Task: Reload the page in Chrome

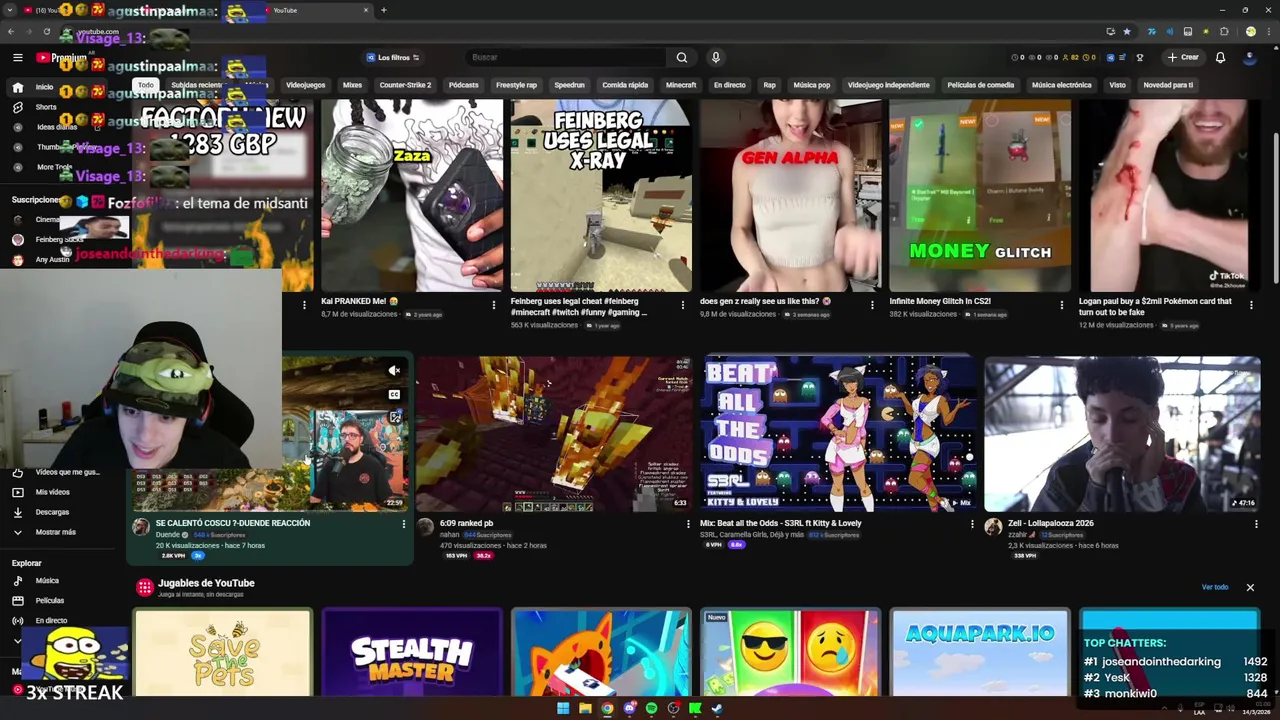Action: (46, 31)
